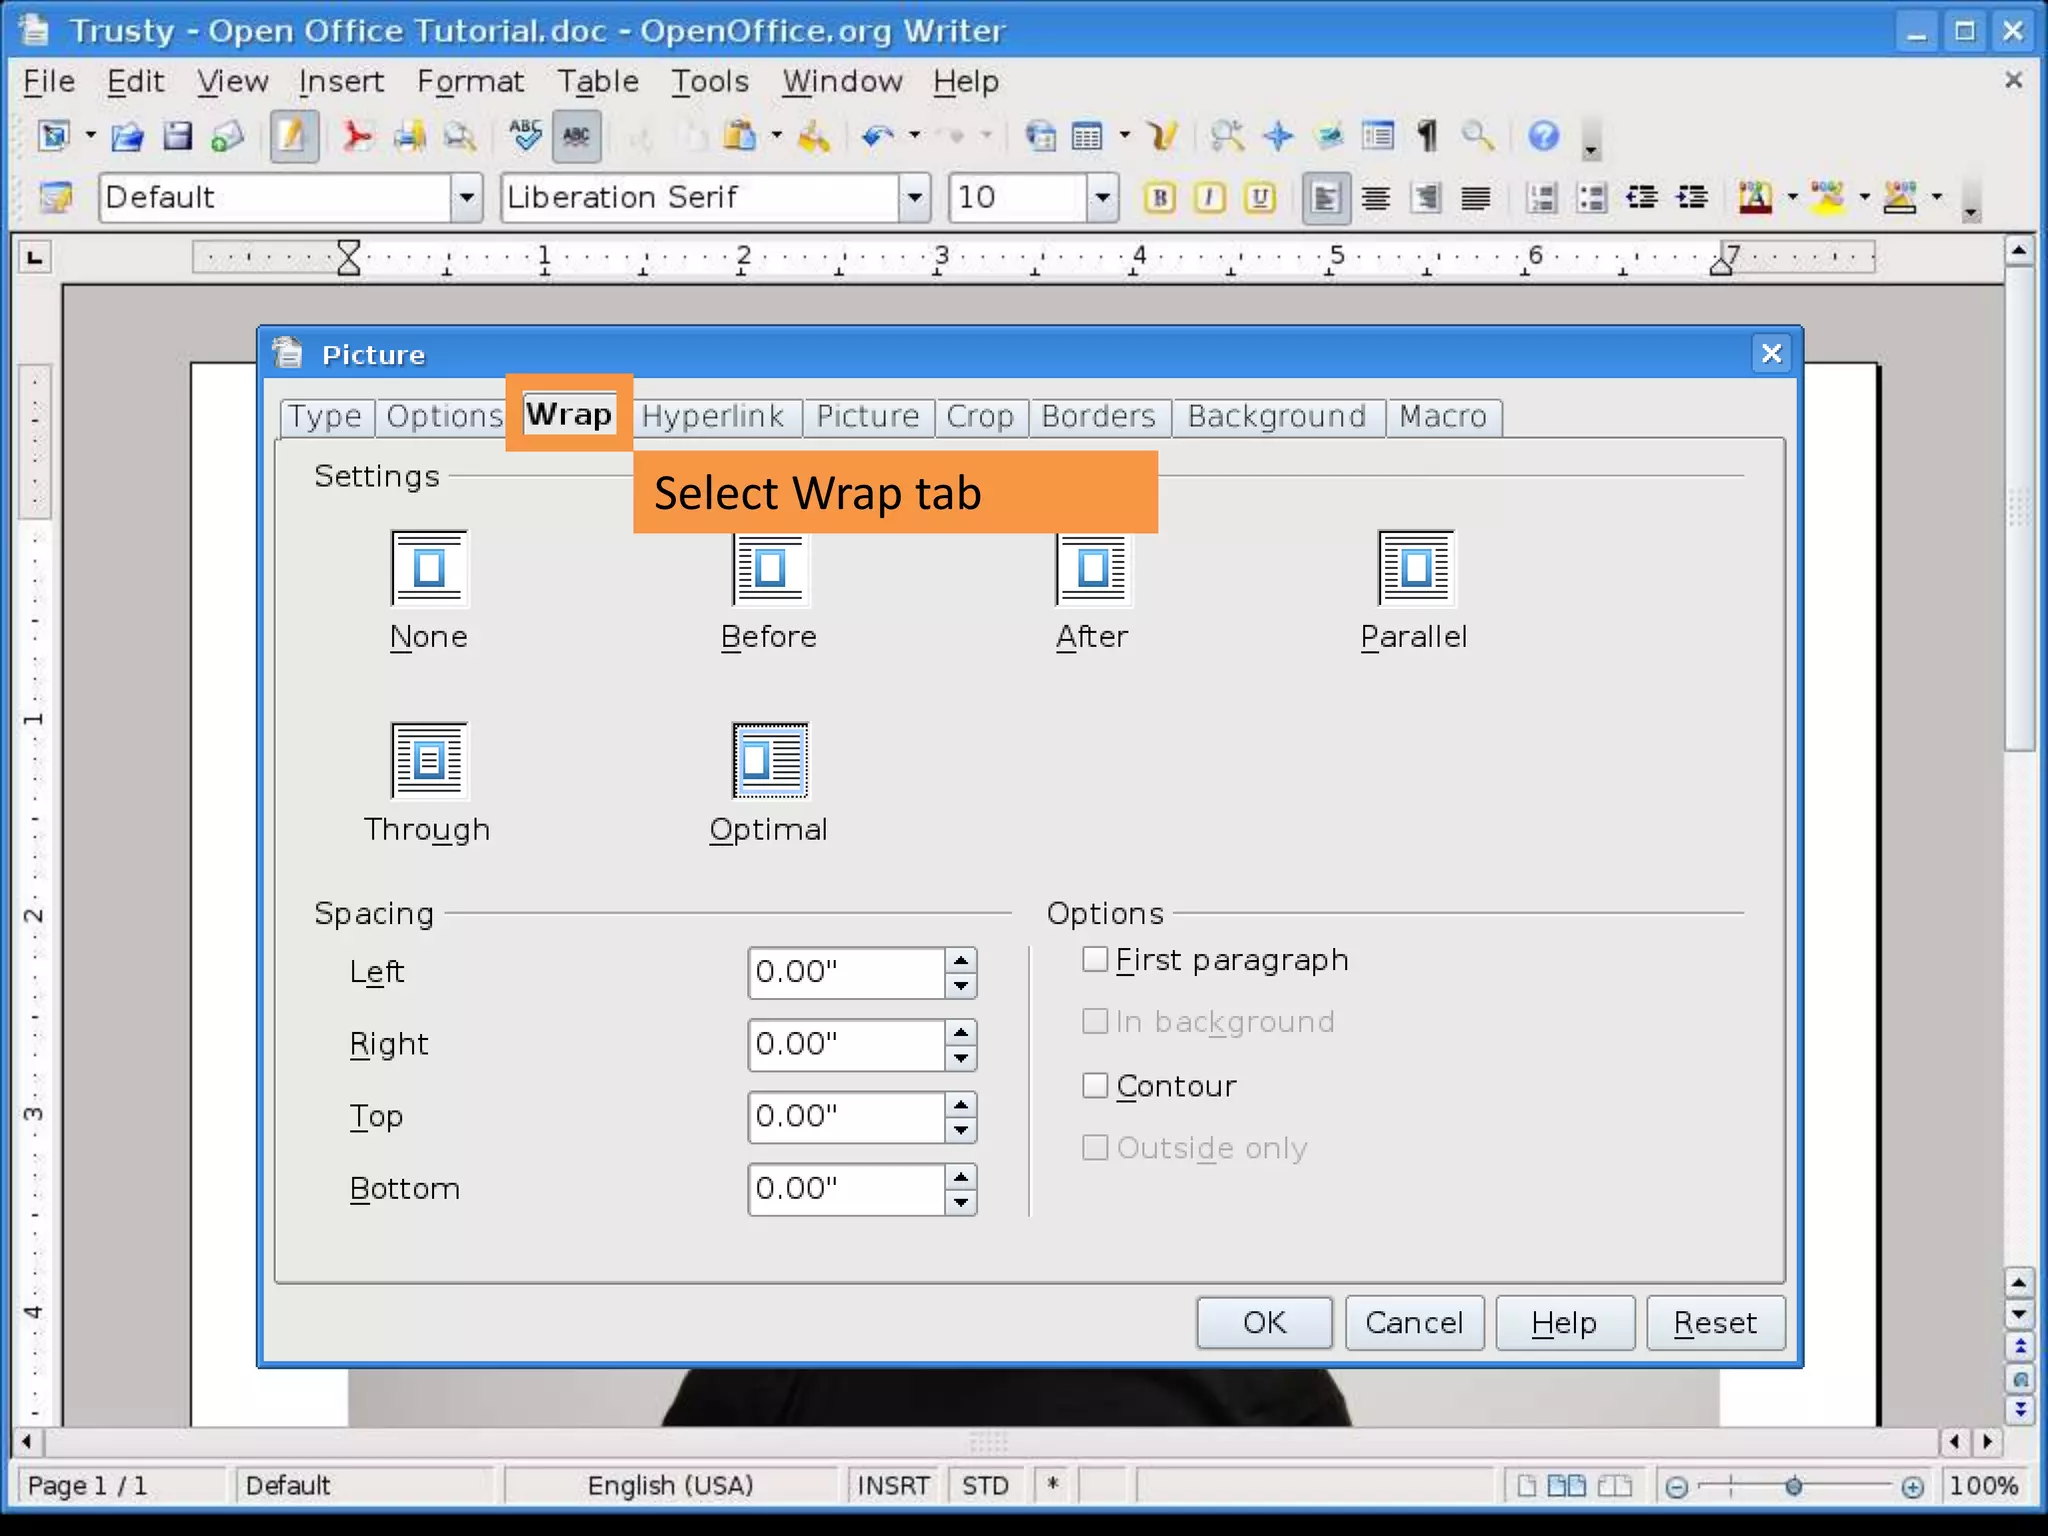Choose the Before wrap icon
Image resolution: width=2048 pixels, height=1536 pixels.
coord(770,569)
